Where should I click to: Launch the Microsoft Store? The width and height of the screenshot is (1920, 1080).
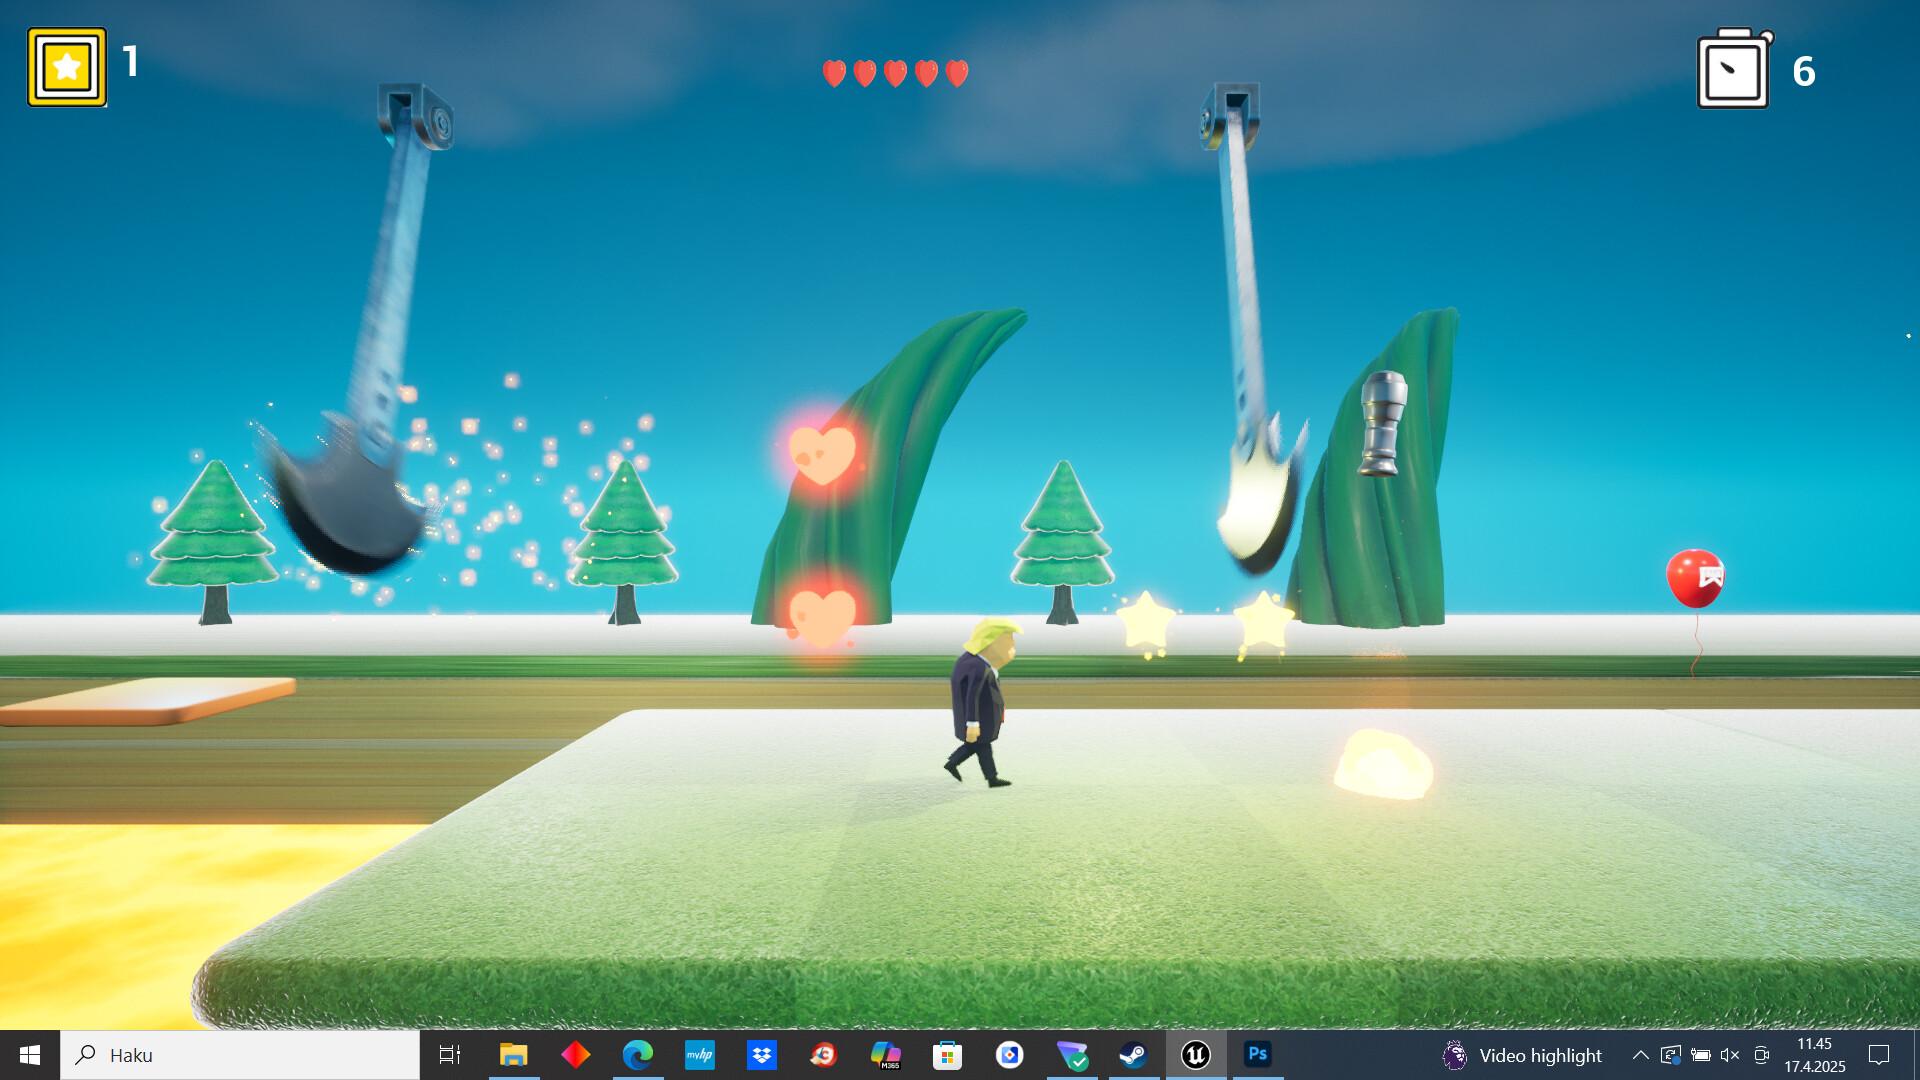pyautogui.click(x=947, y=1055)
